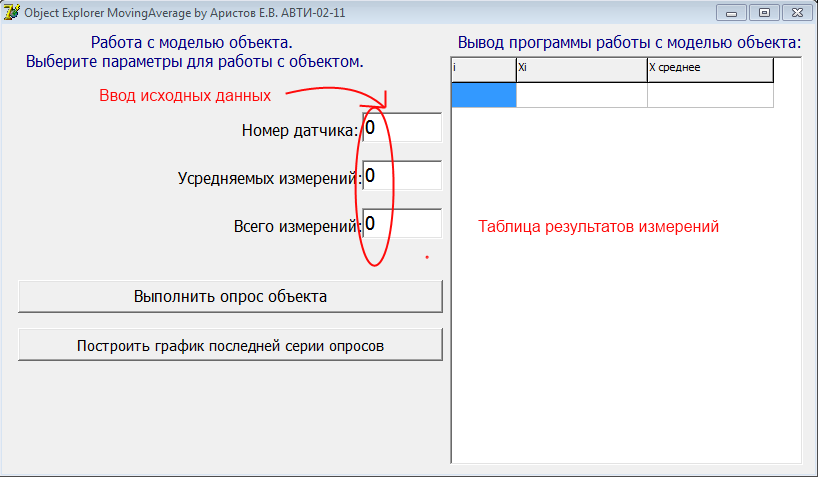Select the empty cell under 'X среднее'
The height and width of the screenshot is (477, 818).
point(711,95)
